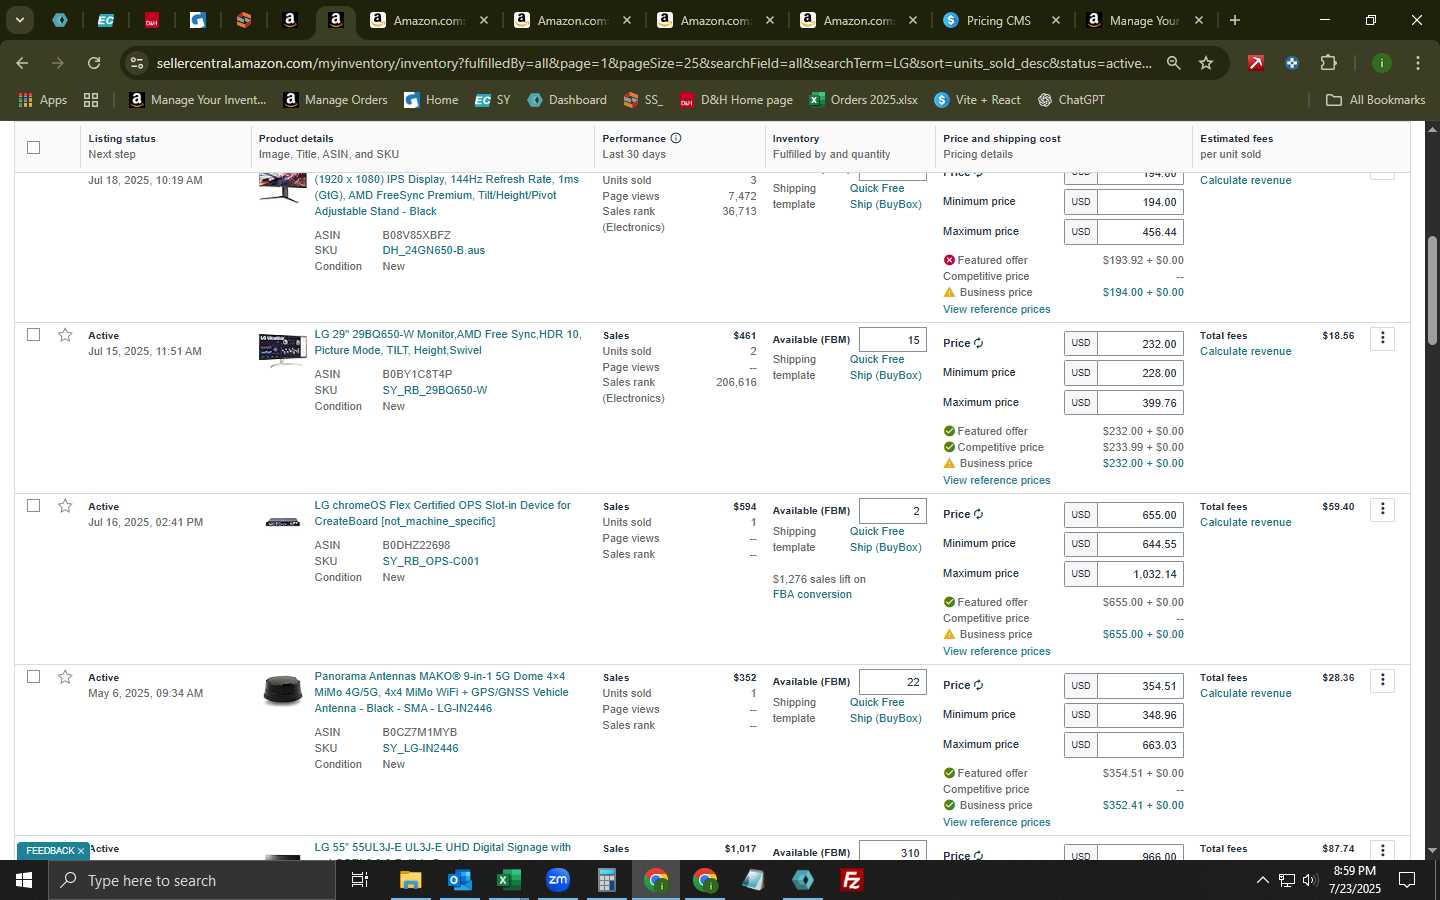Open the LG 29" 29BQ650-W Monitor title link
Screen dimensions: 1440x900
448,342
